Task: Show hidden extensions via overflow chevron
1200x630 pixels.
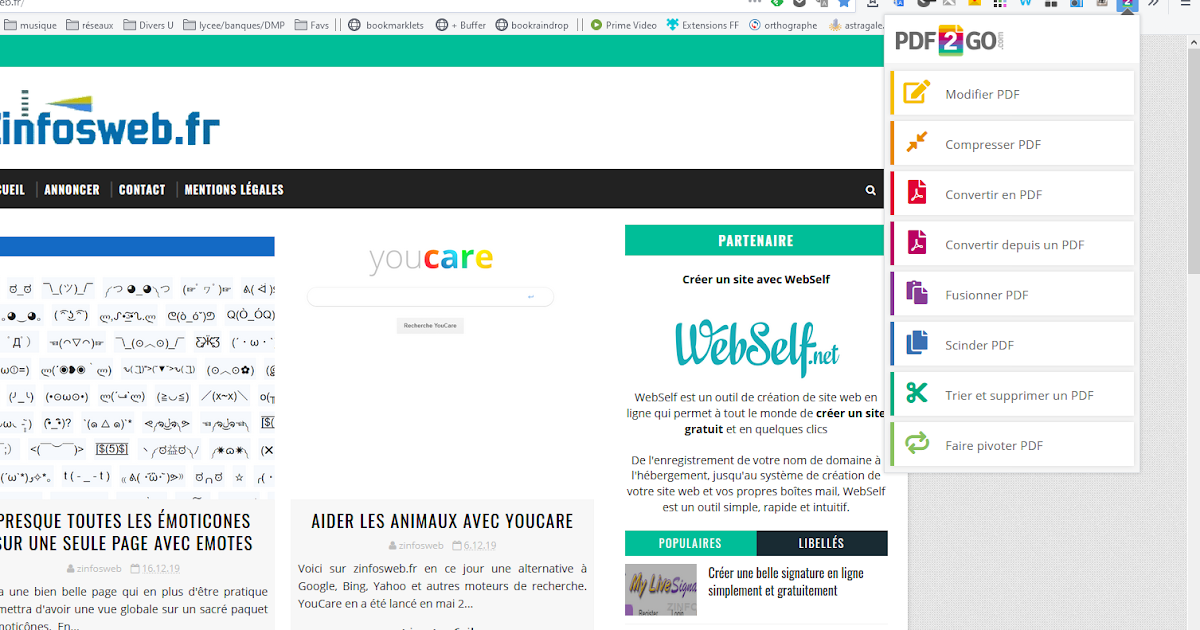Action: click(1153, 4)
